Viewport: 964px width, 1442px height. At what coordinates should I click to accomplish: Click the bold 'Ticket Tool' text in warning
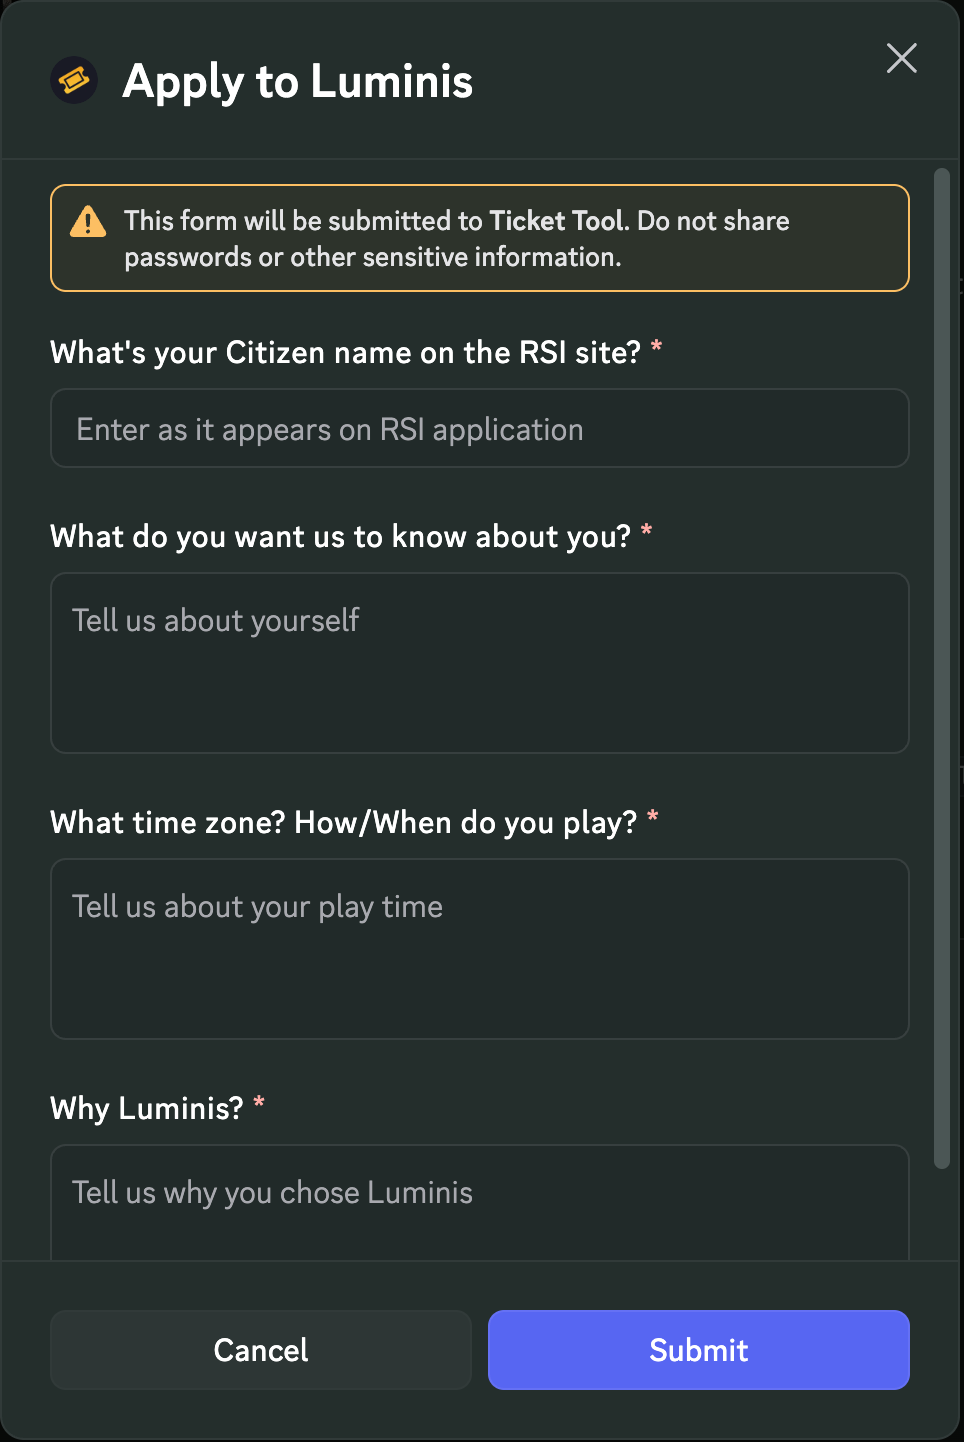556,221
